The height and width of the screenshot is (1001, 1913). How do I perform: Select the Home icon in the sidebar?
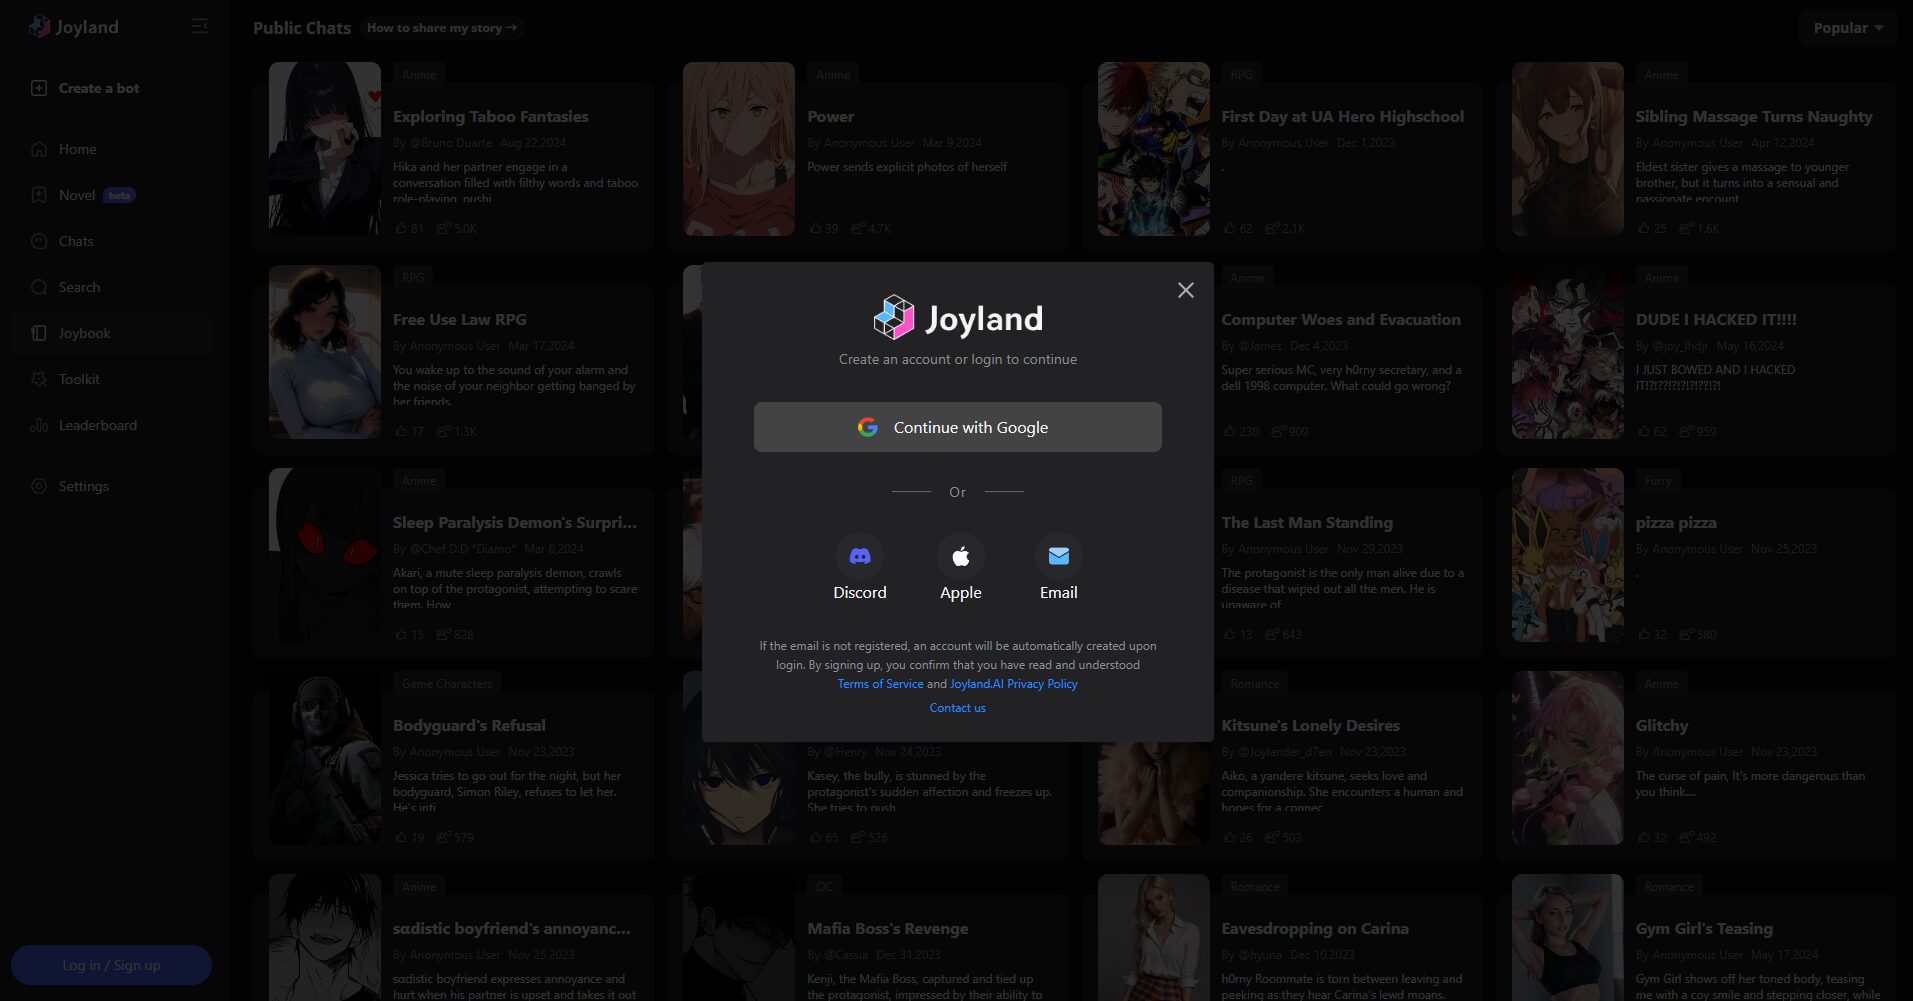(38, 148)
